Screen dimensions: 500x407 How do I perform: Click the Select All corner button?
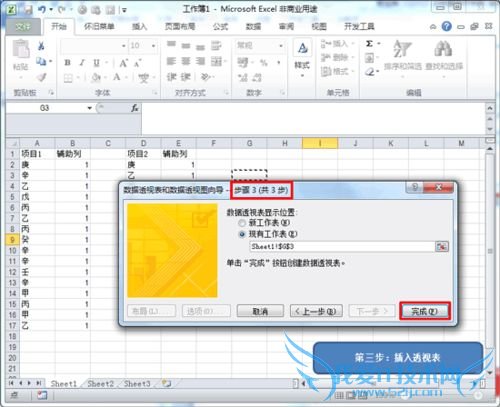(13, 143)
